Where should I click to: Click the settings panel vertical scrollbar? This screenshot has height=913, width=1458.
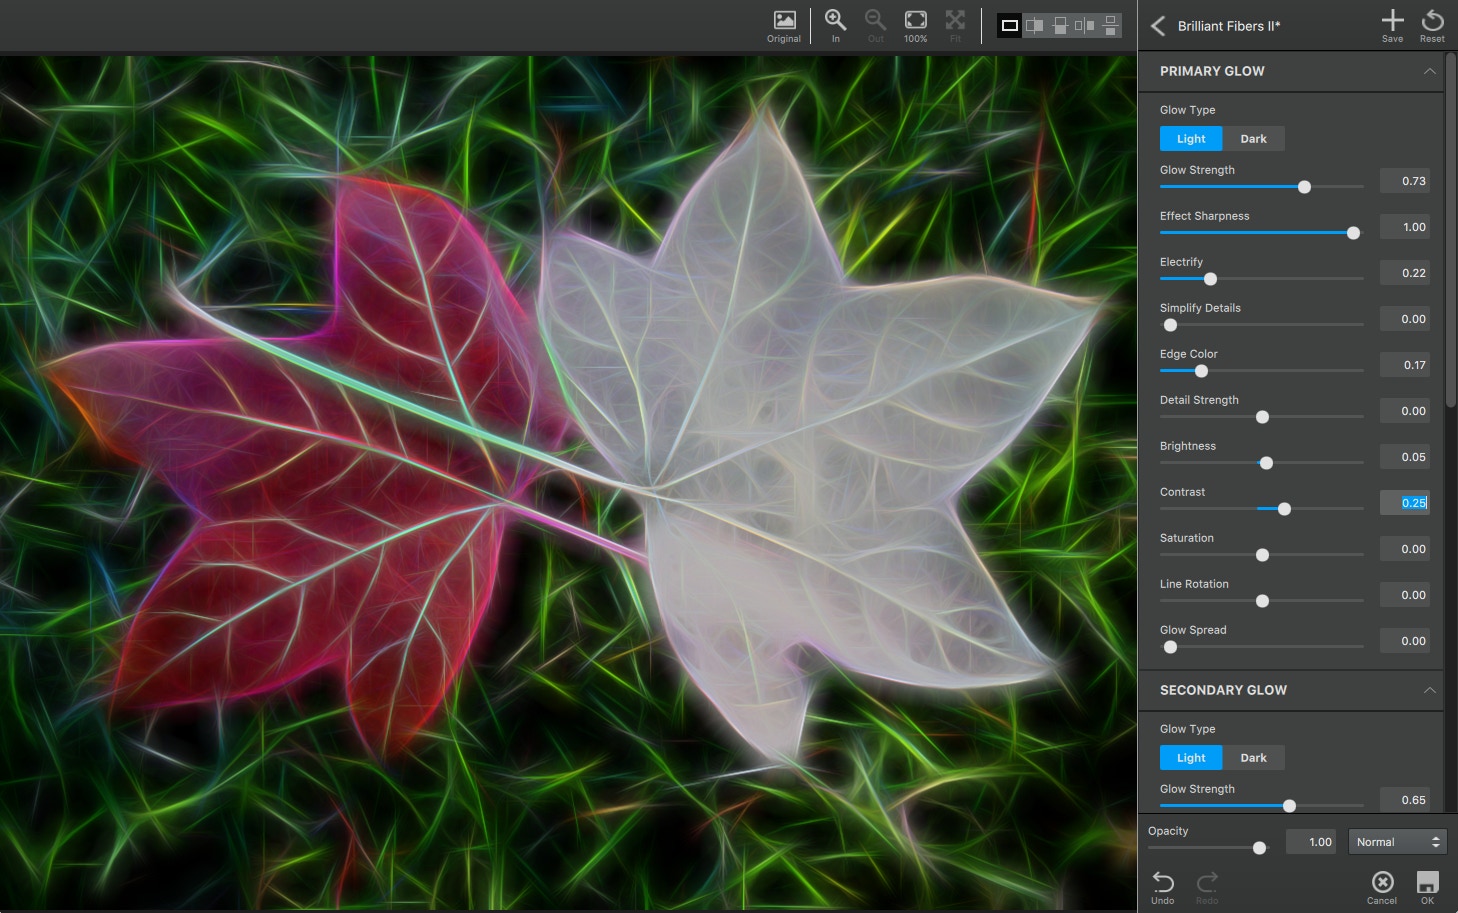click(x=1451, y=230)
